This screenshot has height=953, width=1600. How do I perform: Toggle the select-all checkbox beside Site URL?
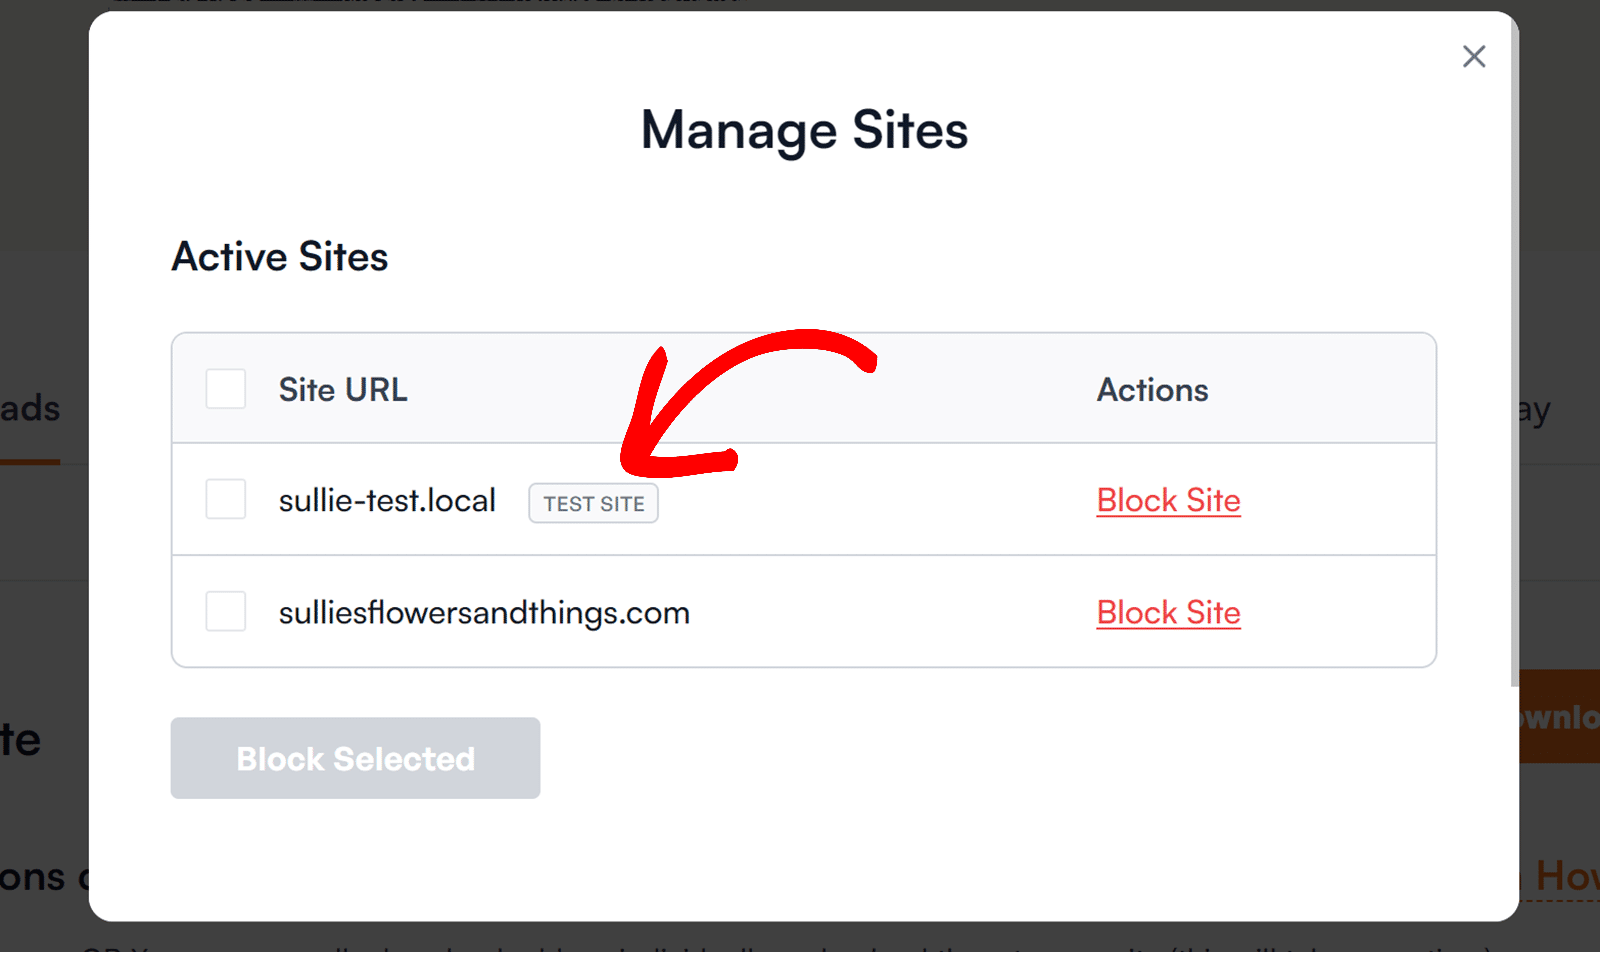[226, 389]
